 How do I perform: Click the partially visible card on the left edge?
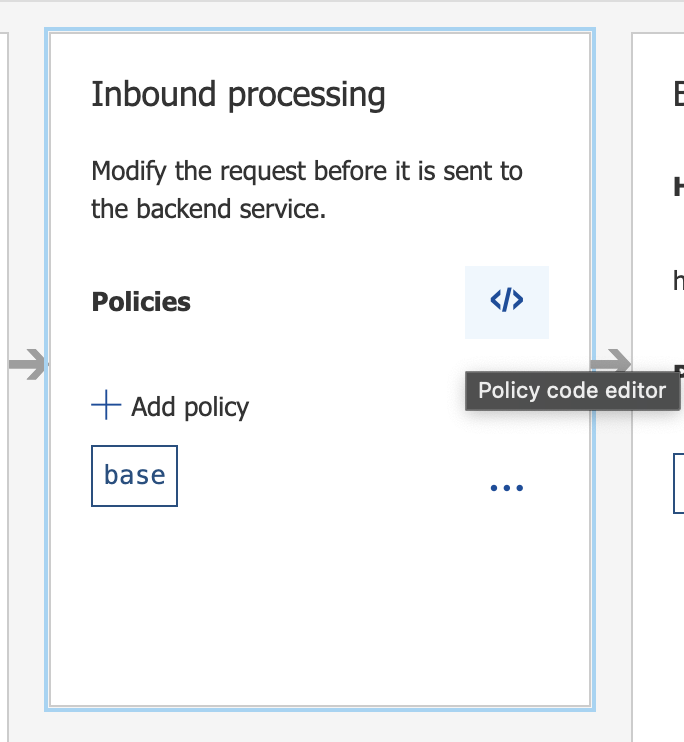[4, 500]
